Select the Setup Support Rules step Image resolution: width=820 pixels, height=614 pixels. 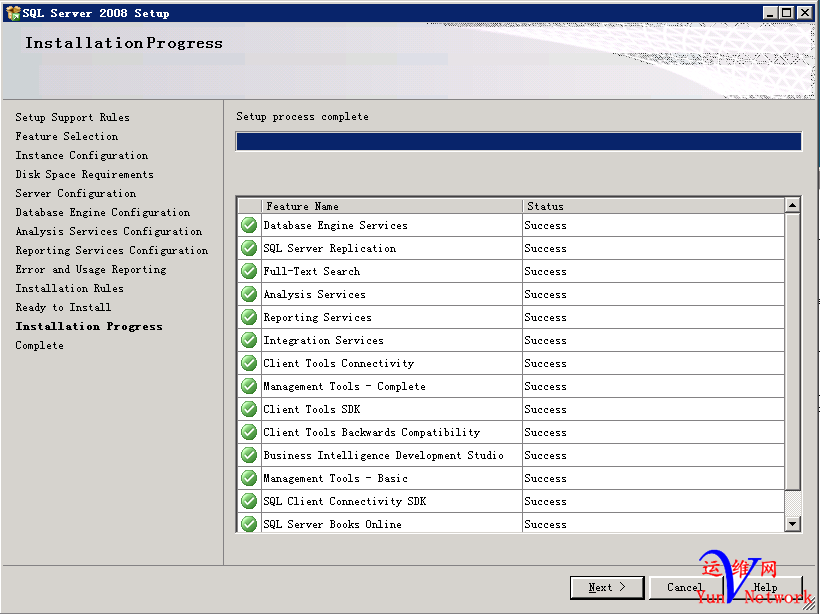73,117
